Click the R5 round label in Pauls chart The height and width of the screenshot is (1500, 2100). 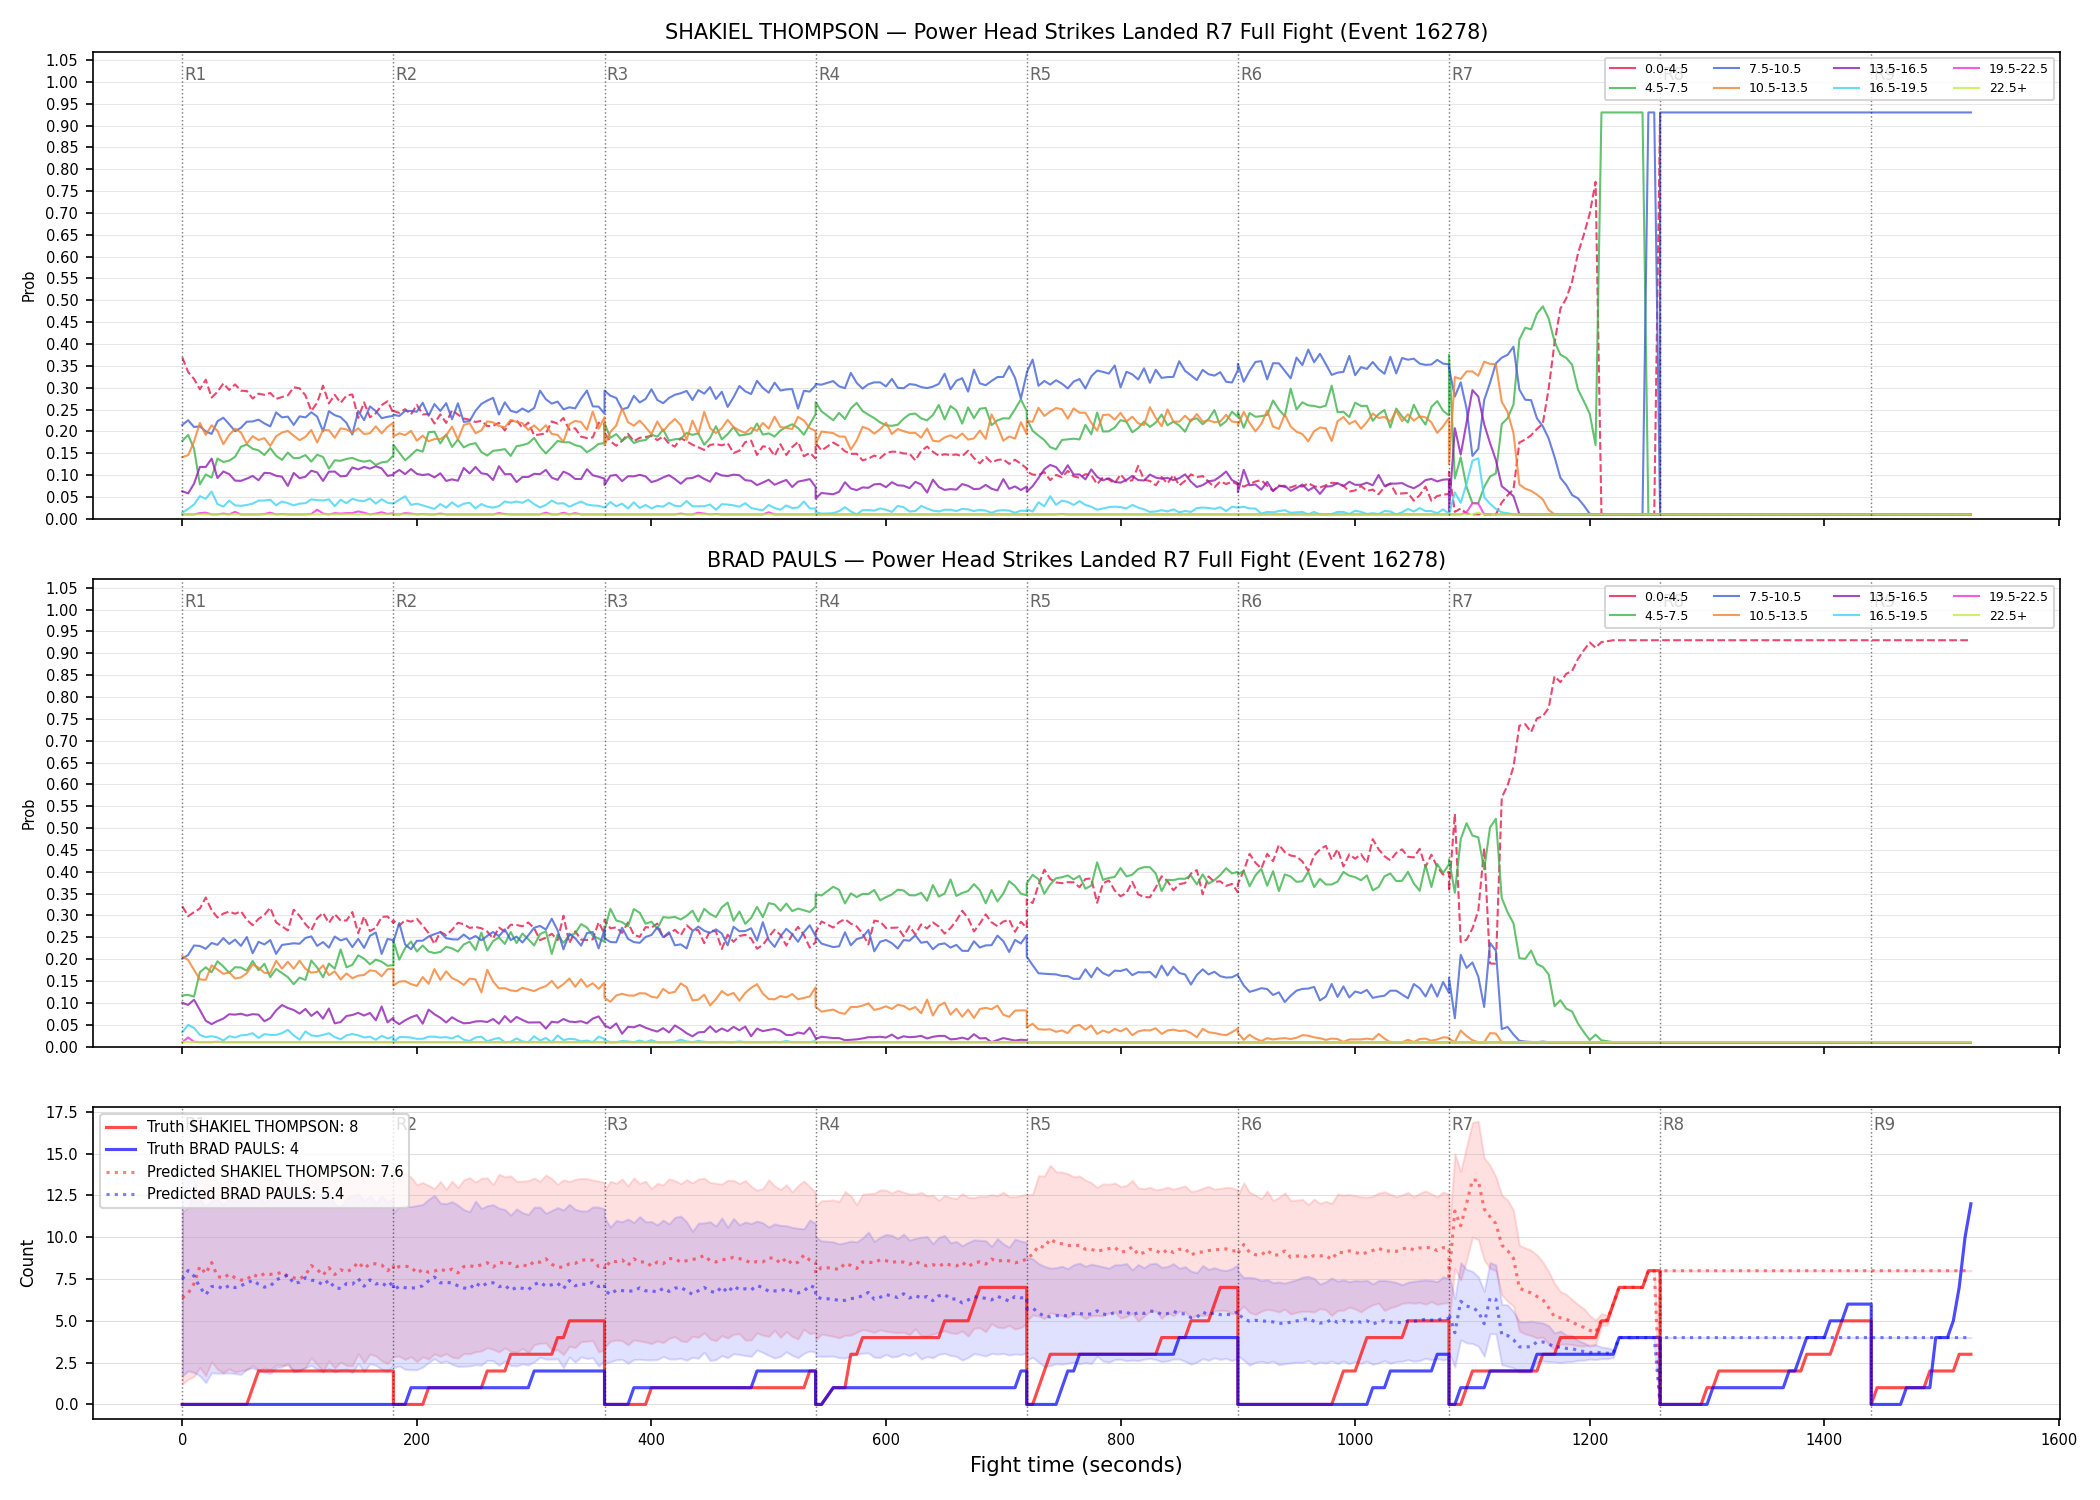pyautogui.click(x=1040, y=601)
